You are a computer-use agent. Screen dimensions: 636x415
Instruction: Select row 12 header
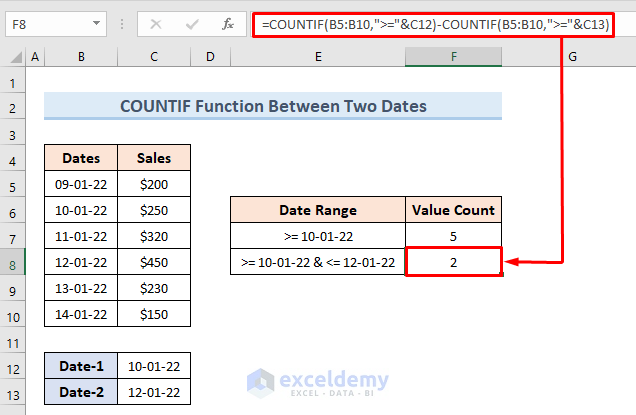click(13, 366)
